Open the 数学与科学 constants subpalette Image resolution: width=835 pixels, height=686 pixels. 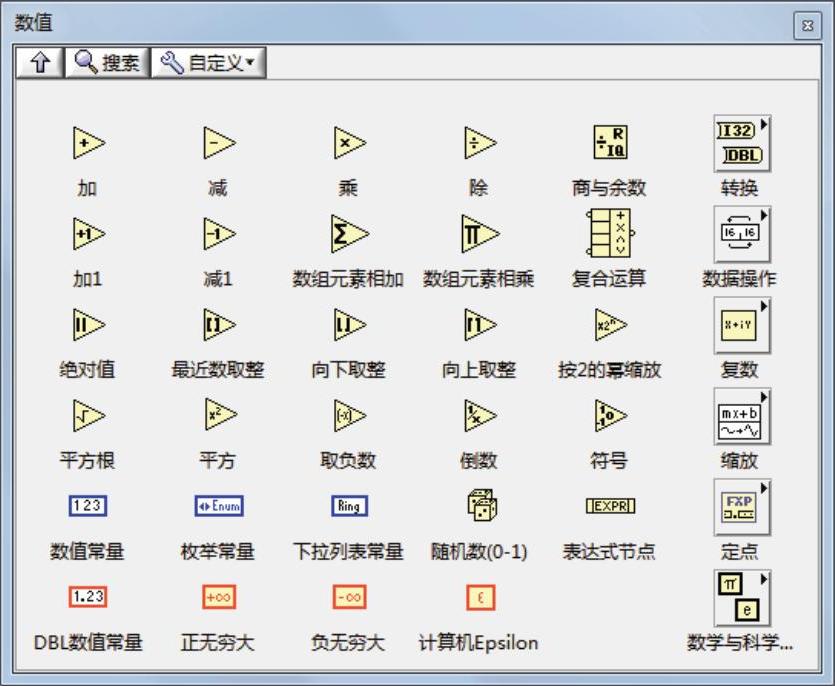[742, 598]
